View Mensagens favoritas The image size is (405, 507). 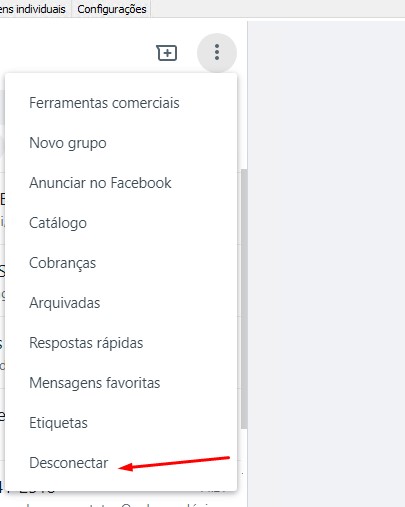click(121, 383)
